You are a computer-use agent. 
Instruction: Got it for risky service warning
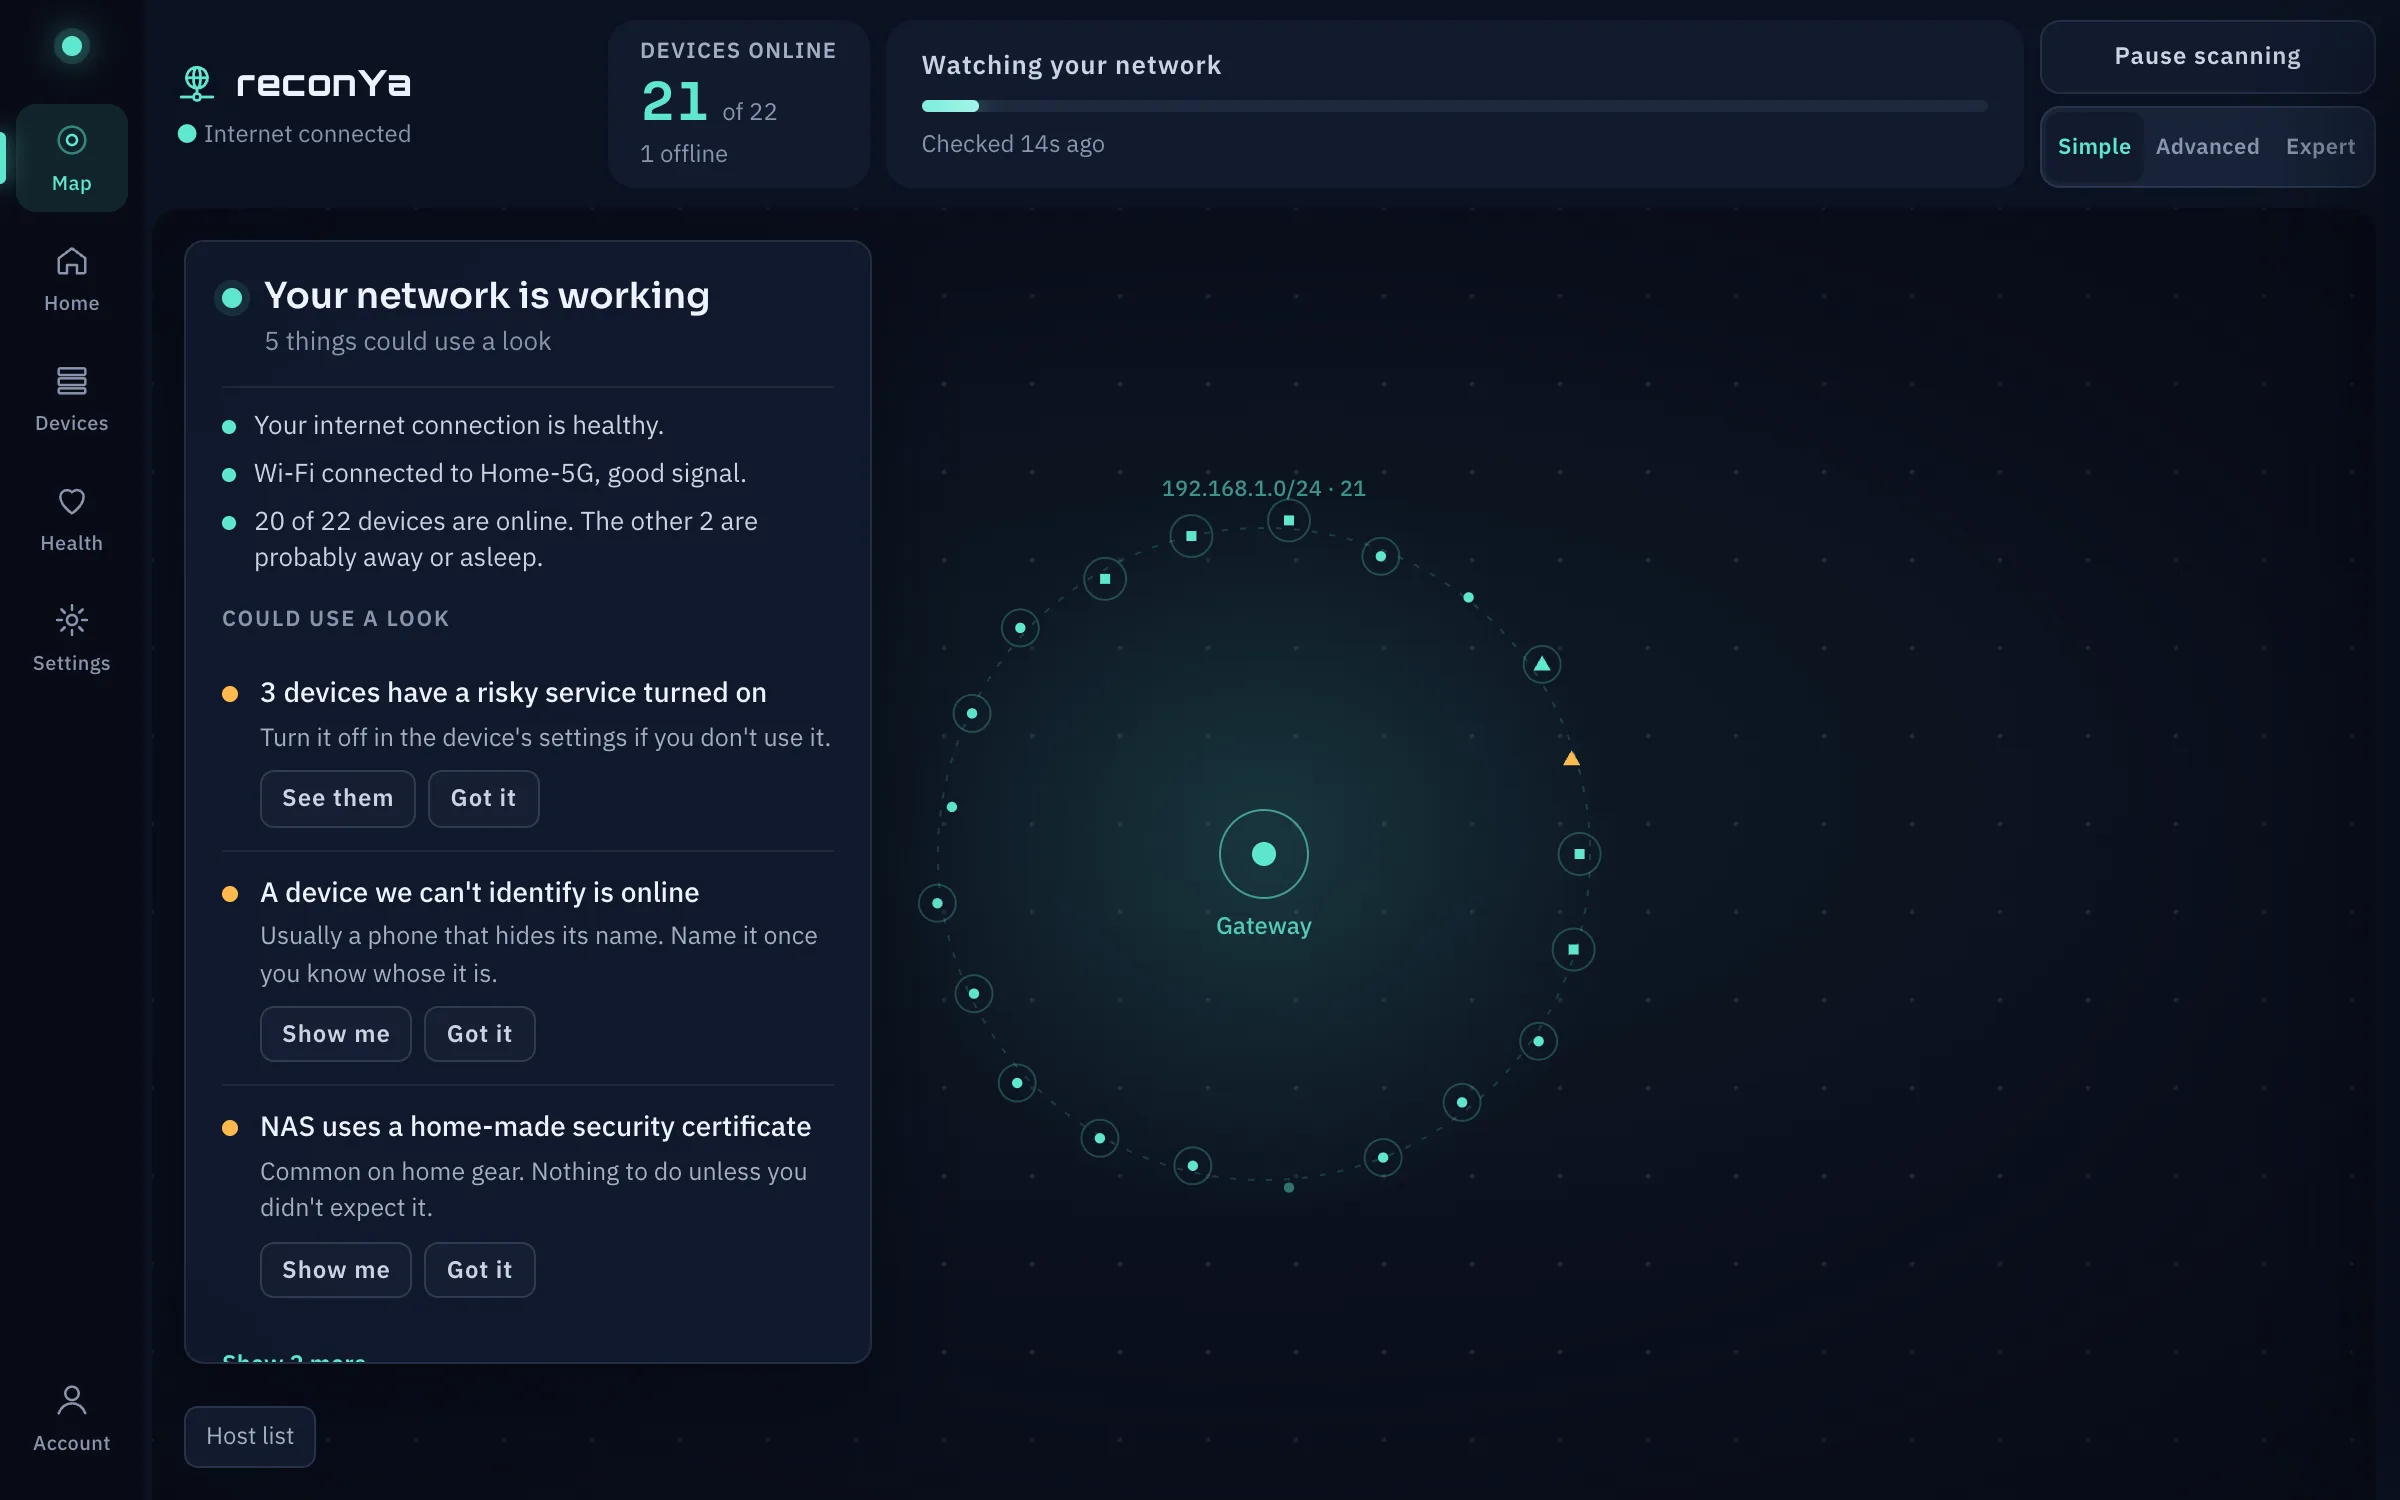(483, 798)
